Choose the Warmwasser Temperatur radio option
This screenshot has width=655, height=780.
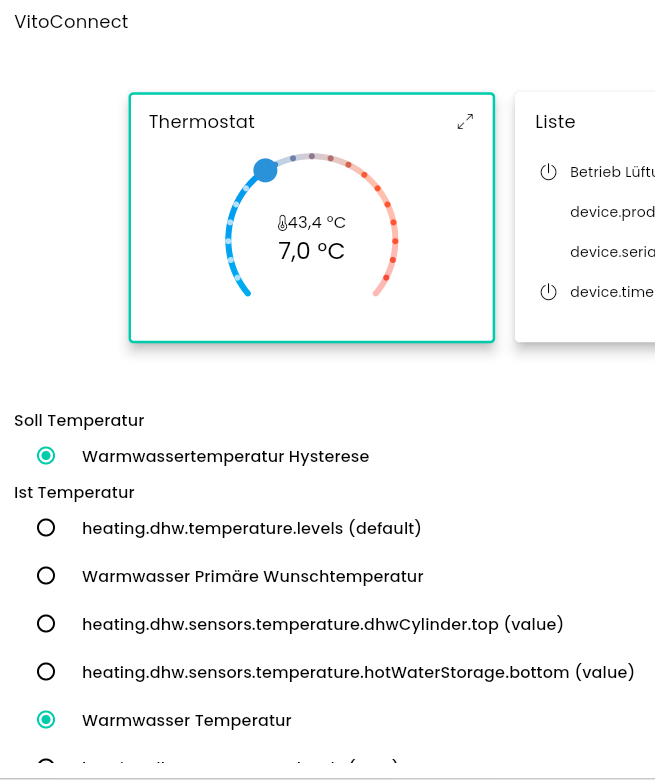click(x=46, y=720)
